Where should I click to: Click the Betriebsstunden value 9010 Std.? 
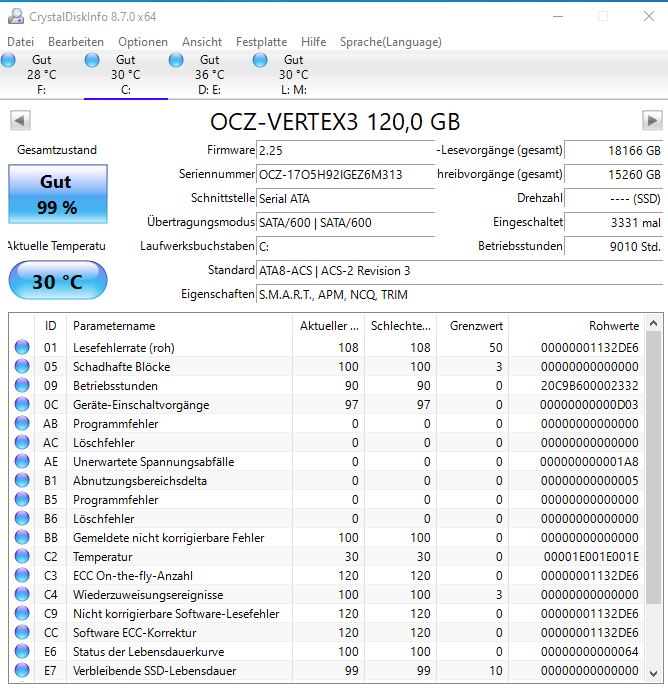(x=613, y=246)
